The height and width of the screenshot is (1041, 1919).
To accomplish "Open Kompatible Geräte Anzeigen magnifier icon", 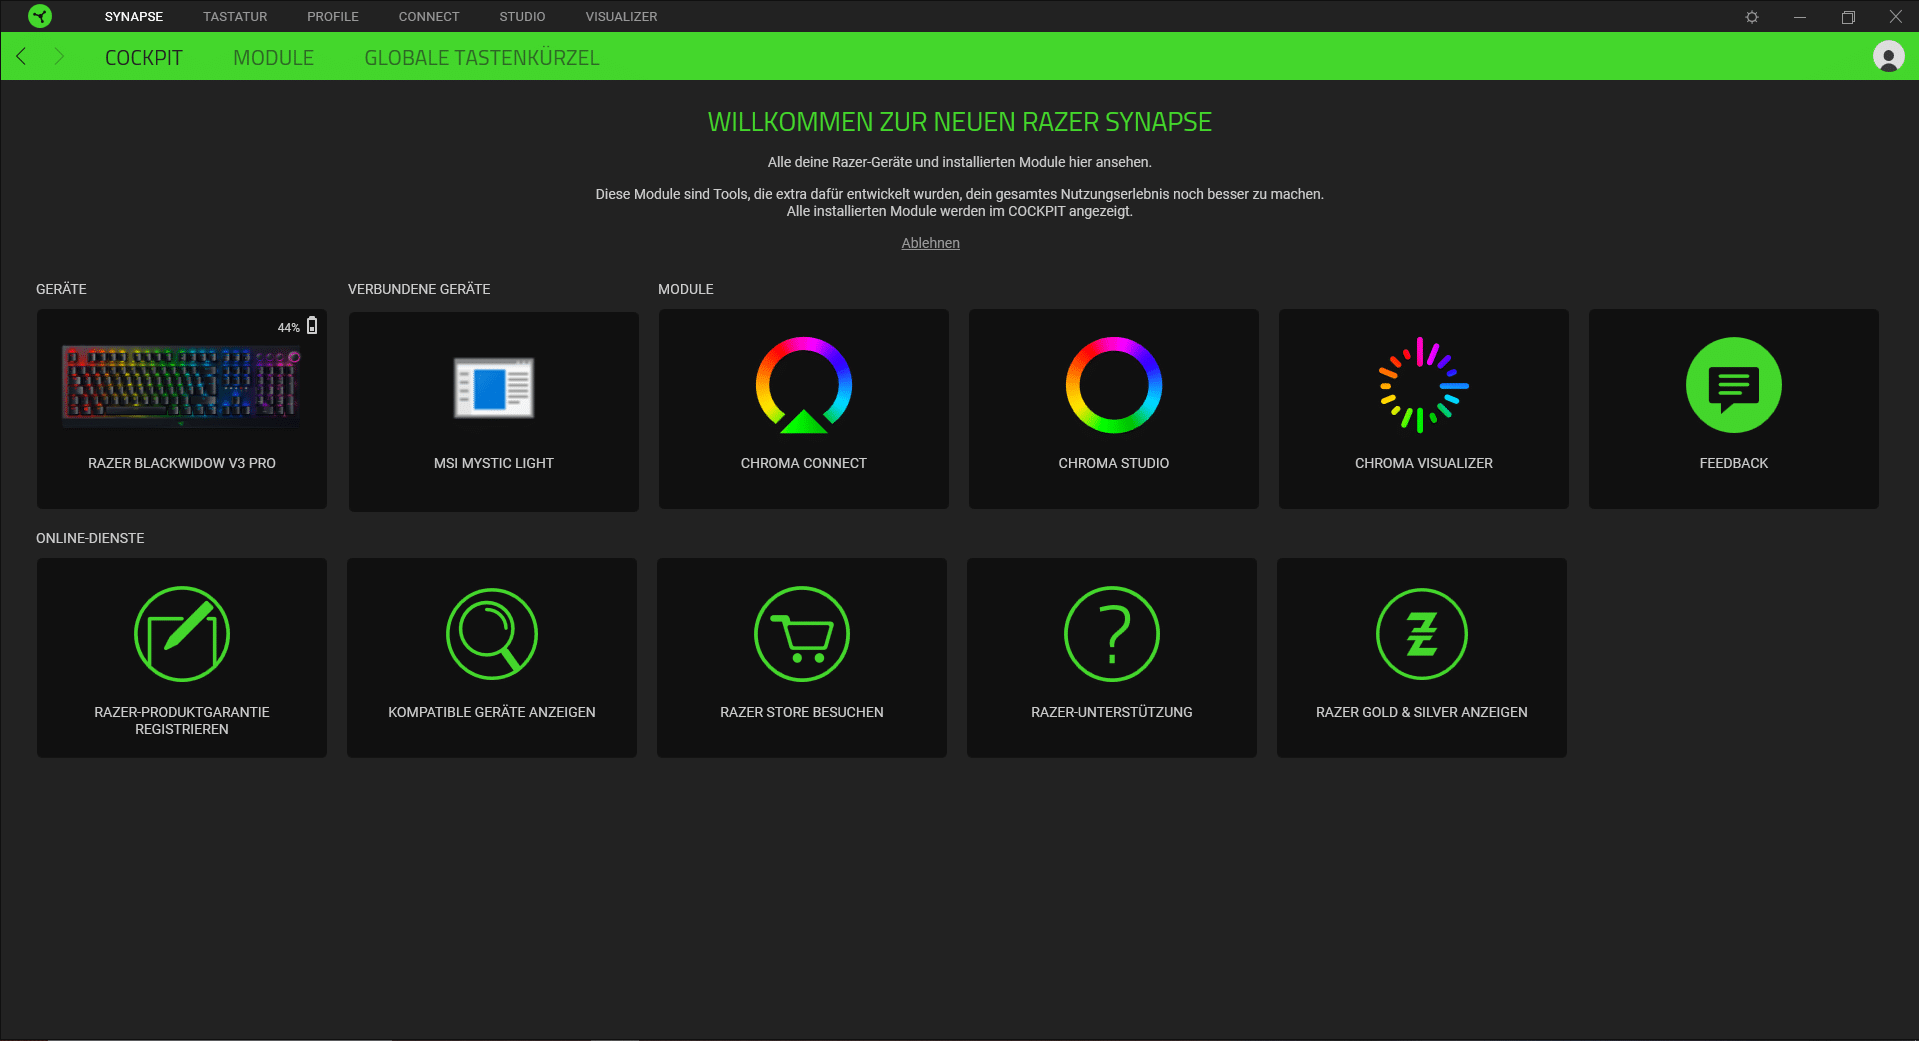I will point(492,634).
